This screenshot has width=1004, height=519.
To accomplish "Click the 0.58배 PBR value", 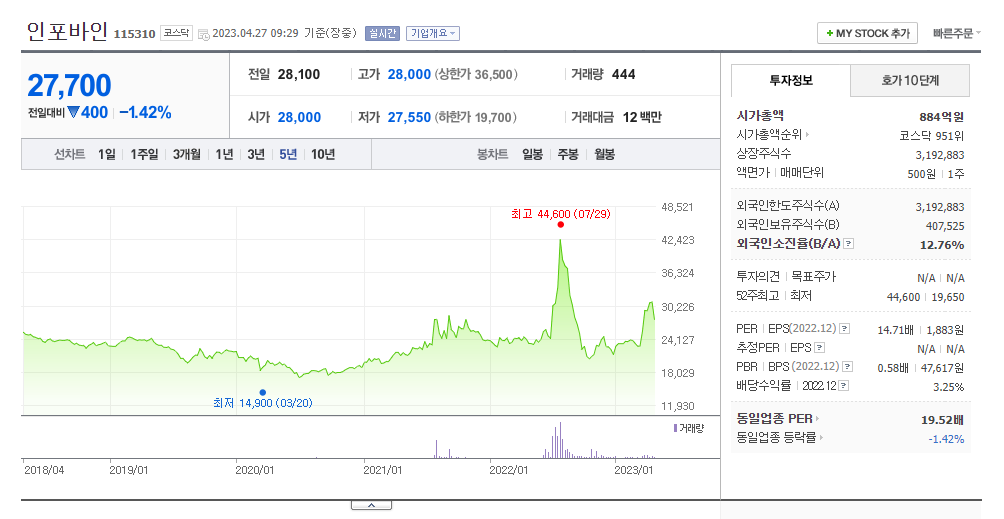I will (x=893, y=368).
